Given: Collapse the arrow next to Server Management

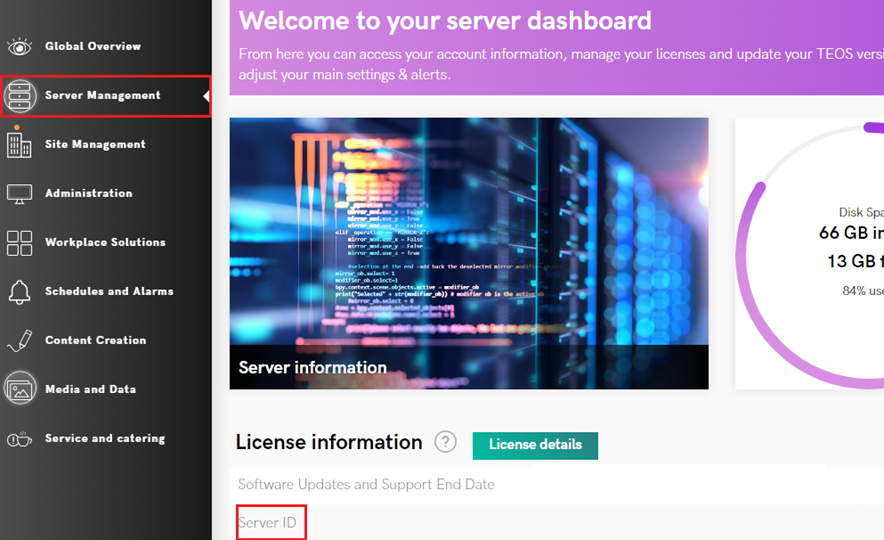Looking at the screenshot, I should tap(206, 96).
